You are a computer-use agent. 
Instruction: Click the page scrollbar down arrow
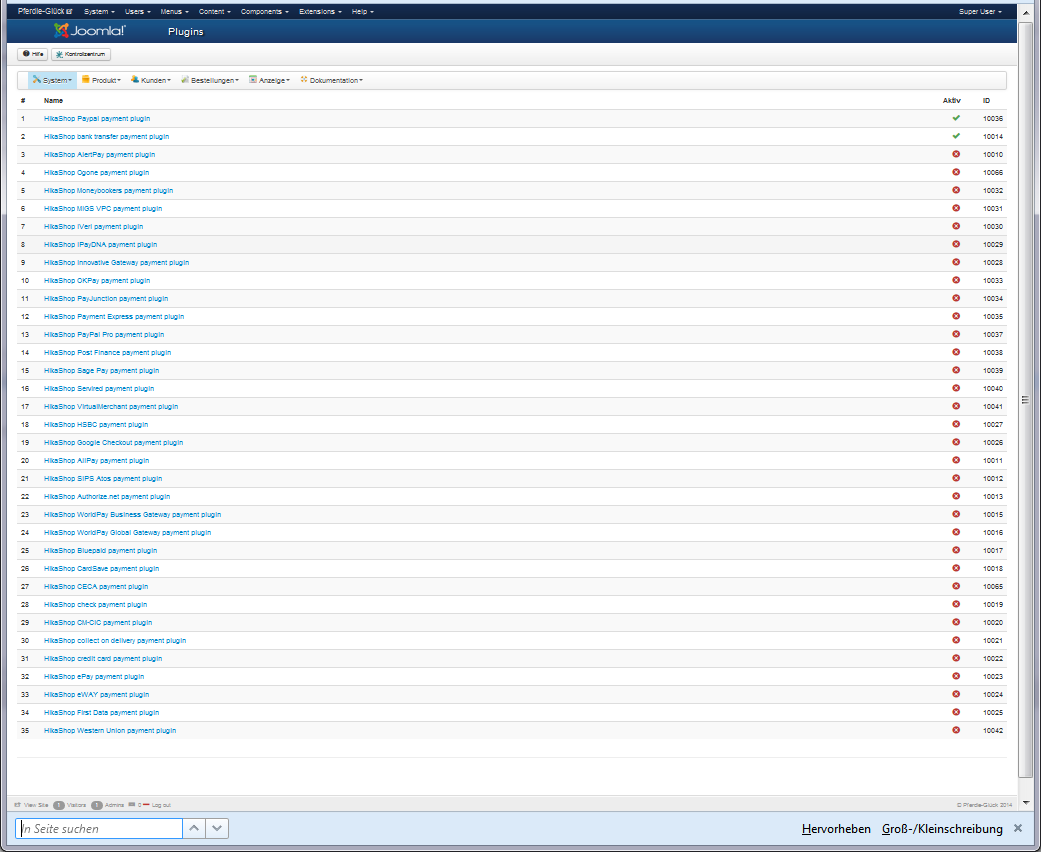1026,802
